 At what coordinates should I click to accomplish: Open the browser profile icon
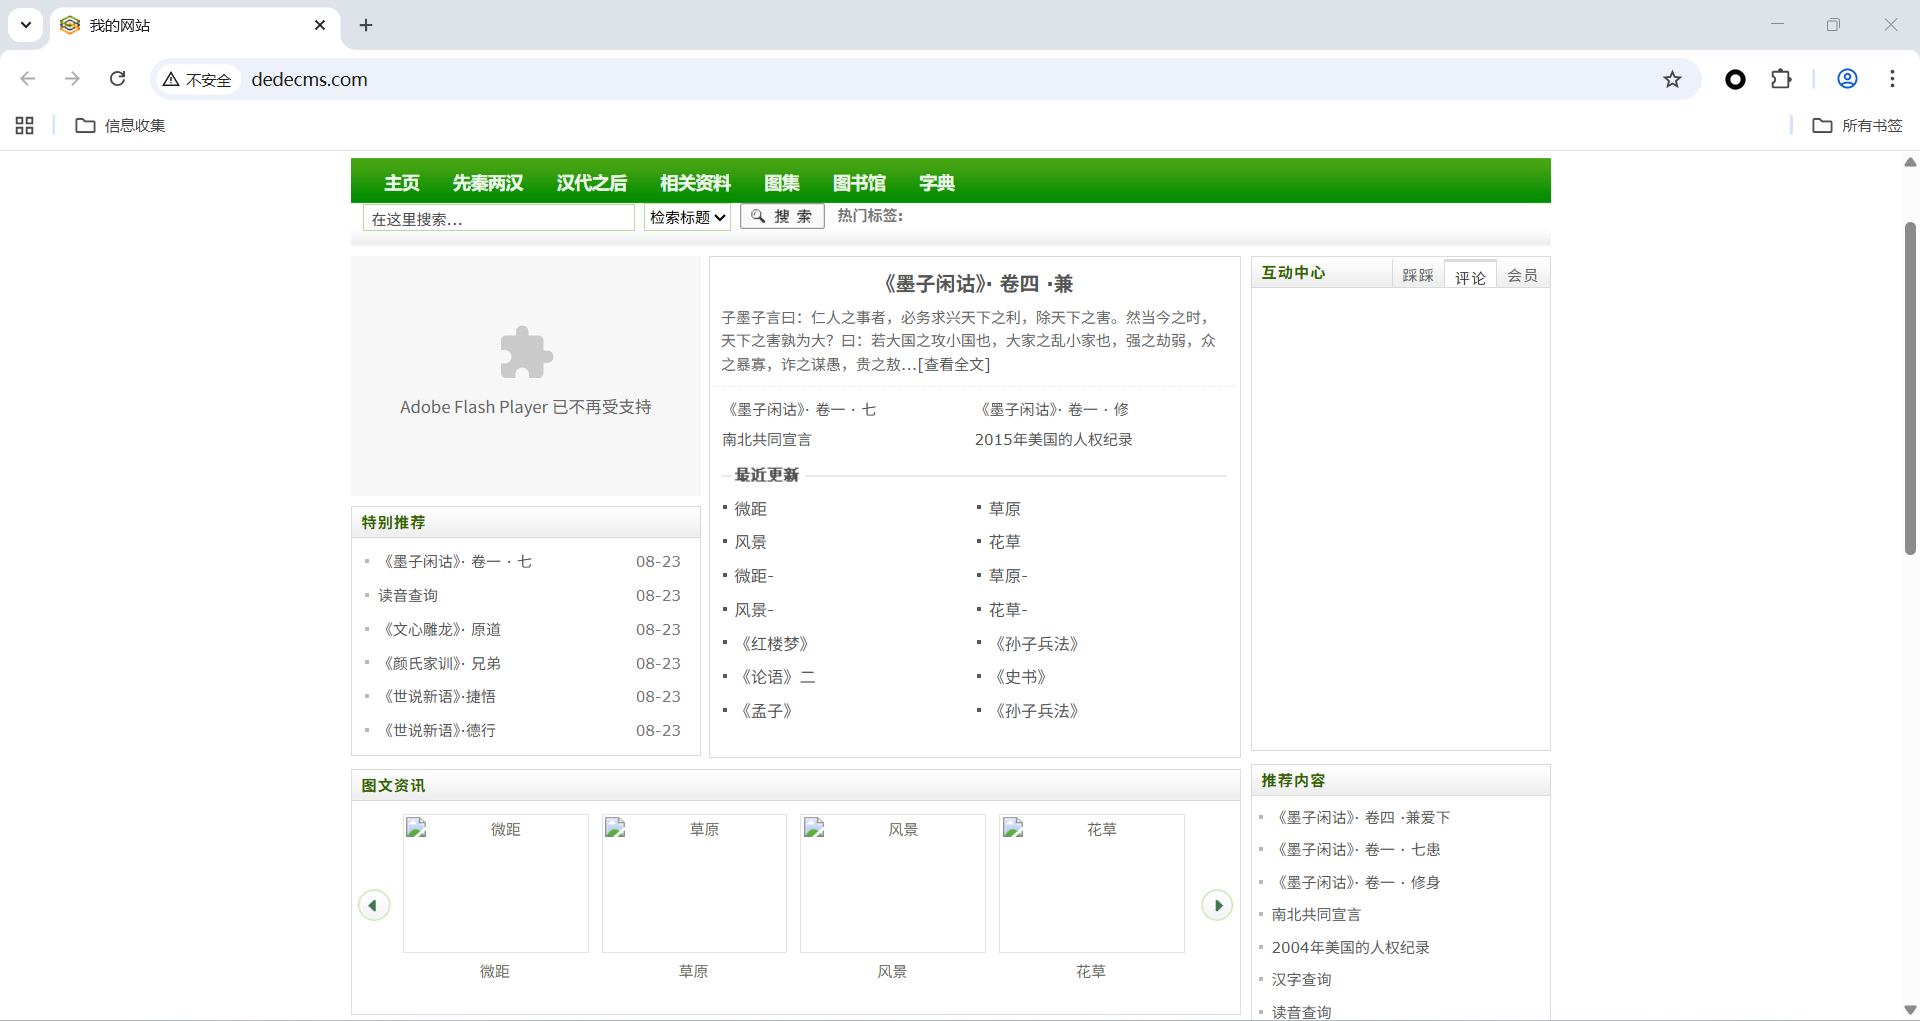1847,79
